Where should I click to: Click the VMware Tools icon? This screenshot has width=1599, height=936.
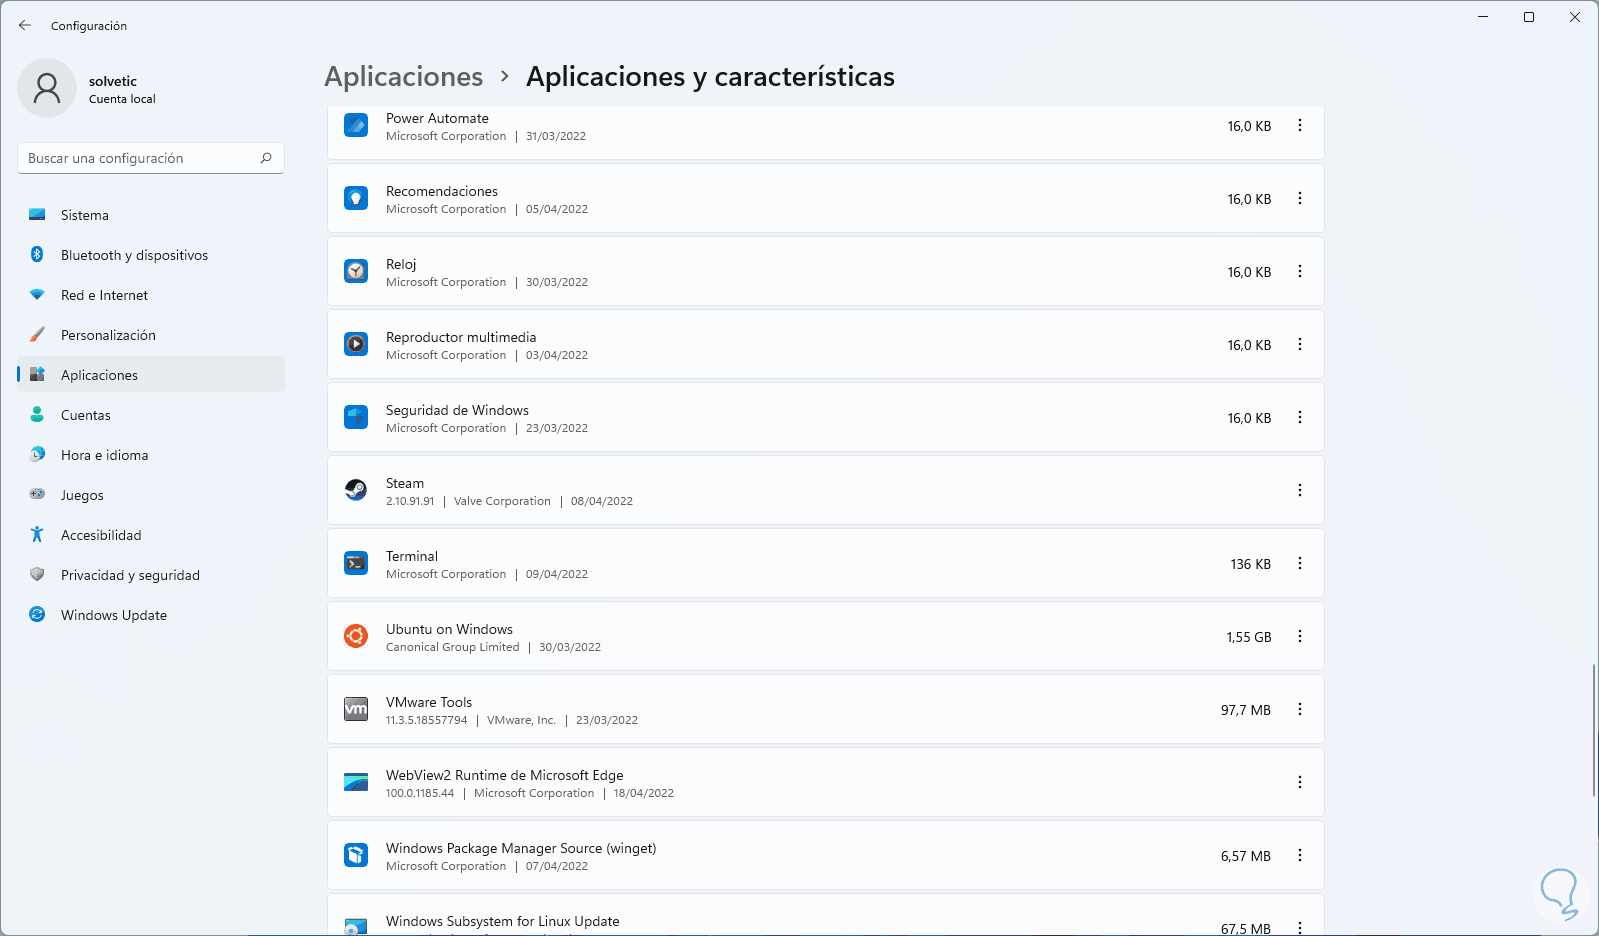[x=356, y=709]
